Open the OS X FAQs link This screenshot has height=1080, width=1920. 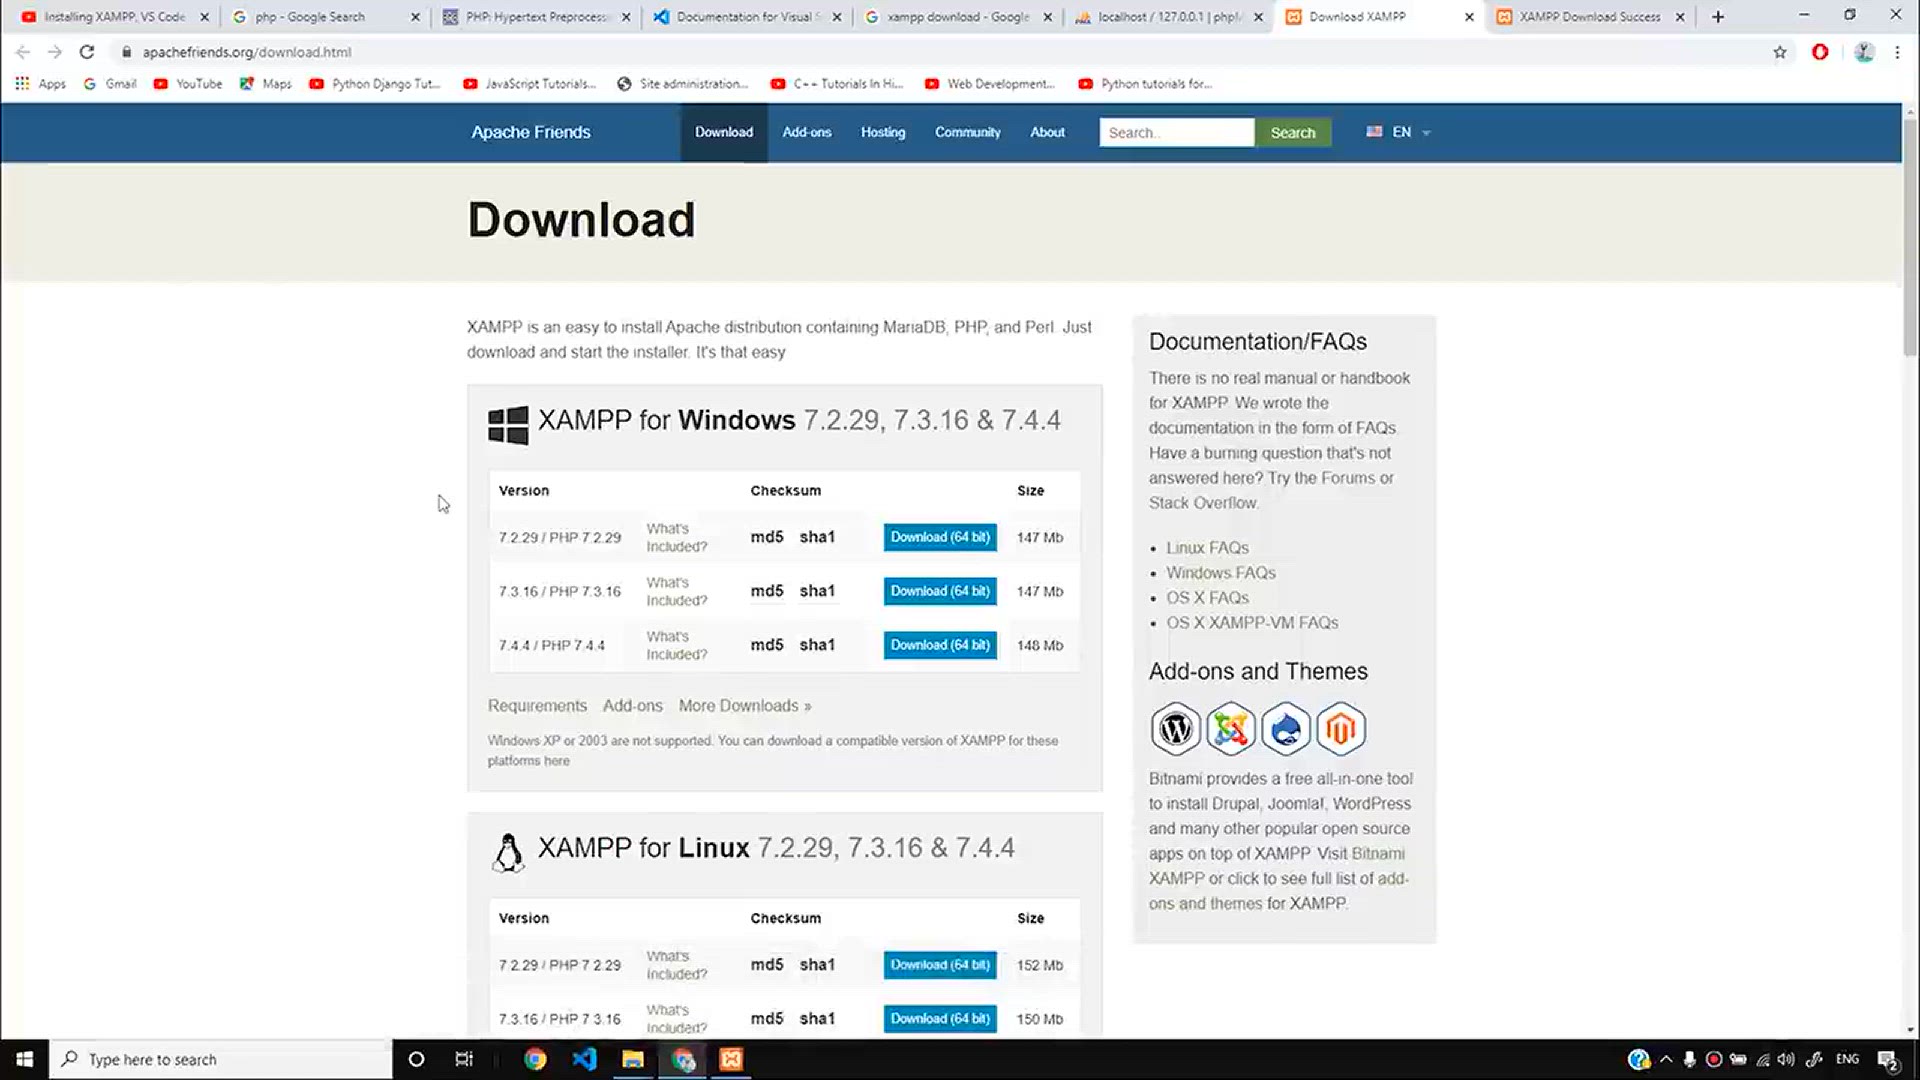click(x=1207, y=598)
